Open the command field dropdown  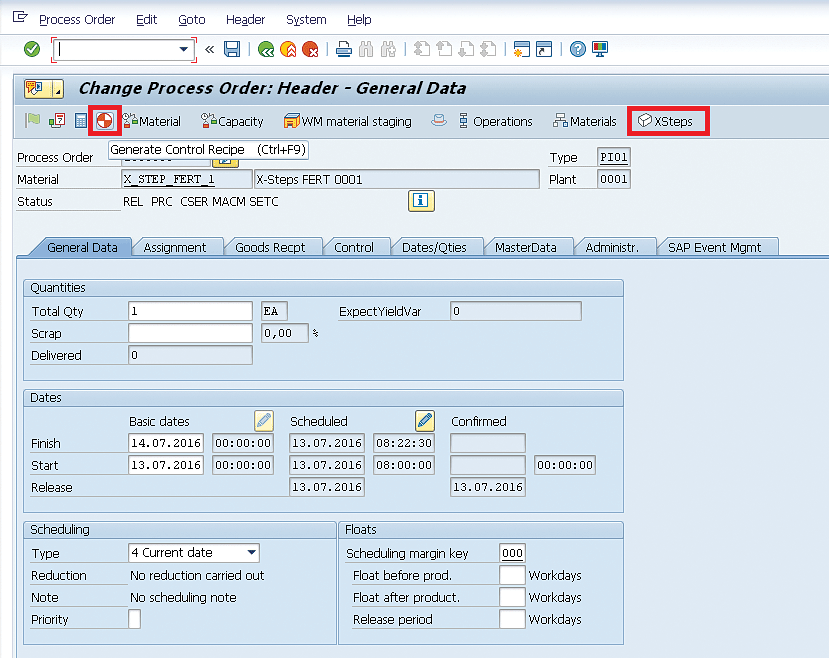pos(184,49)
